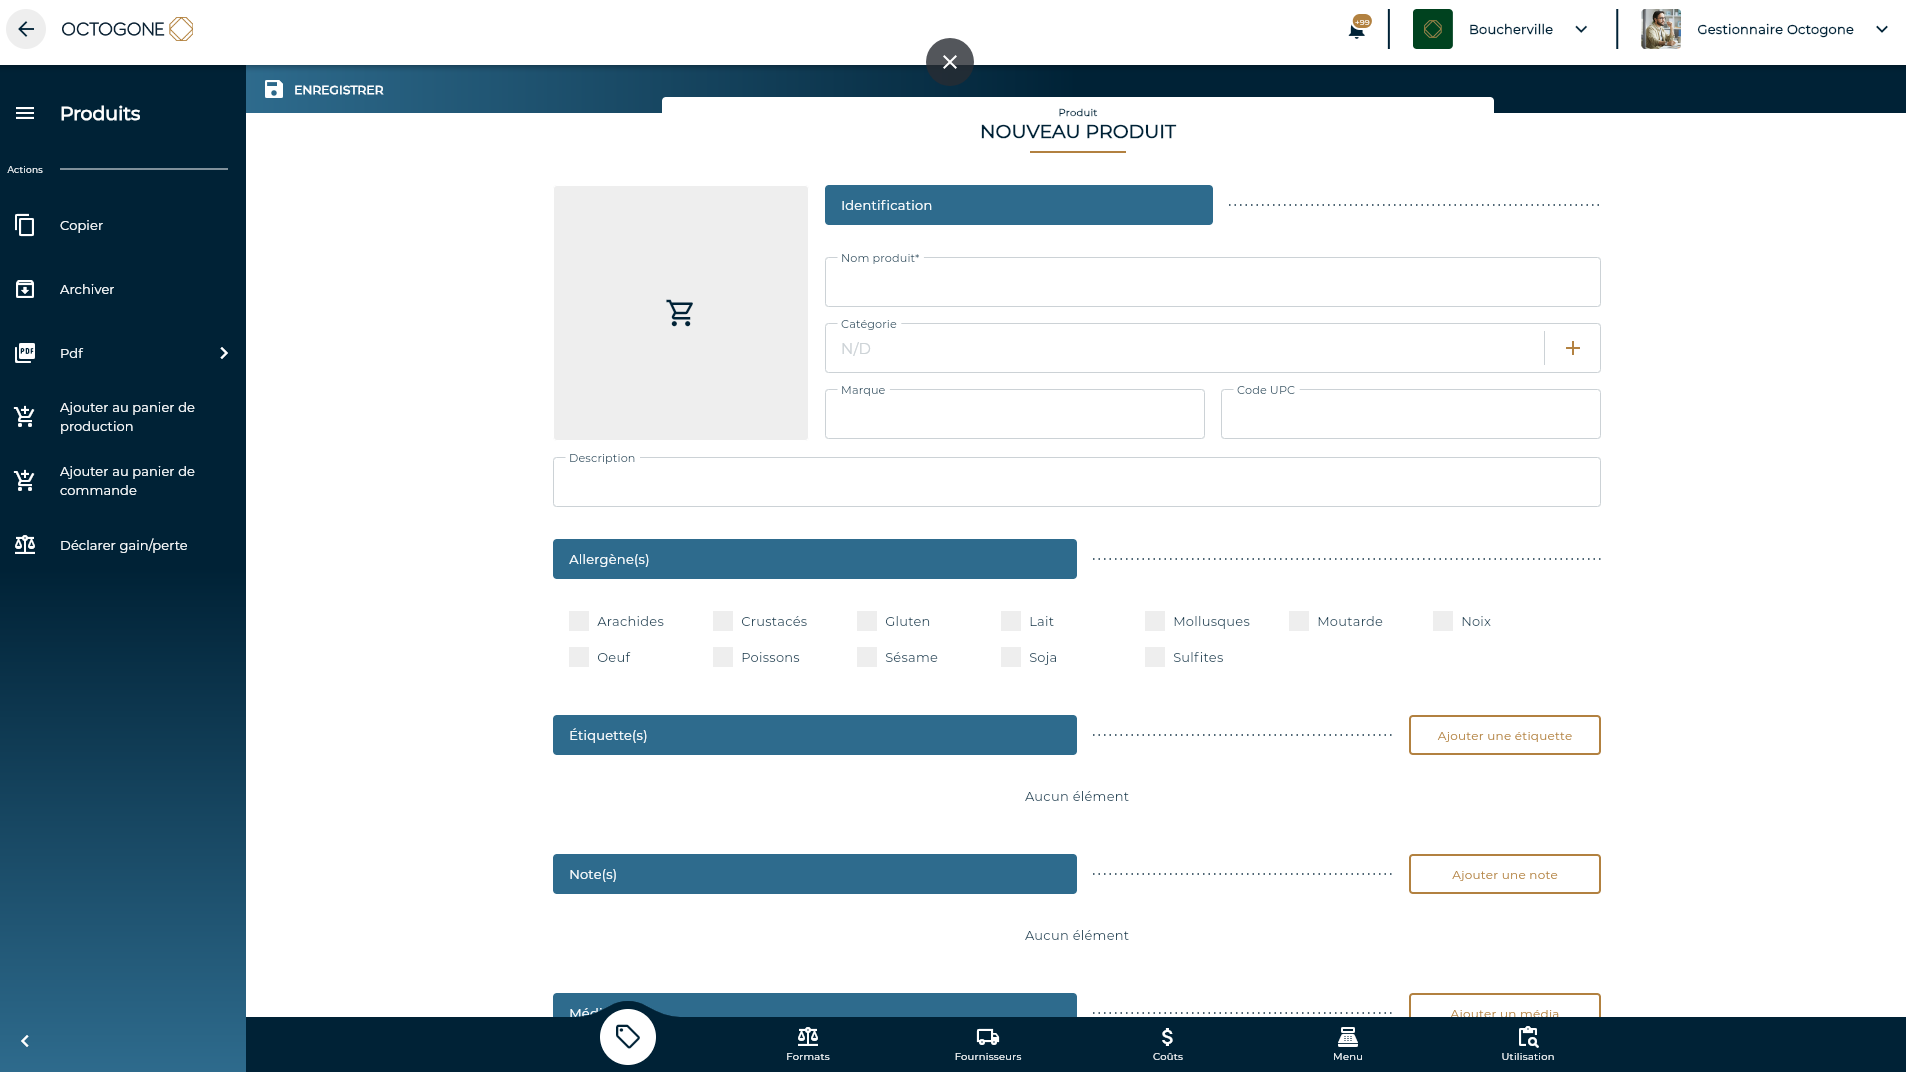Check the Poissons allergen
The height and width of the screenshot is (1072, 1906).
point(723,657)
